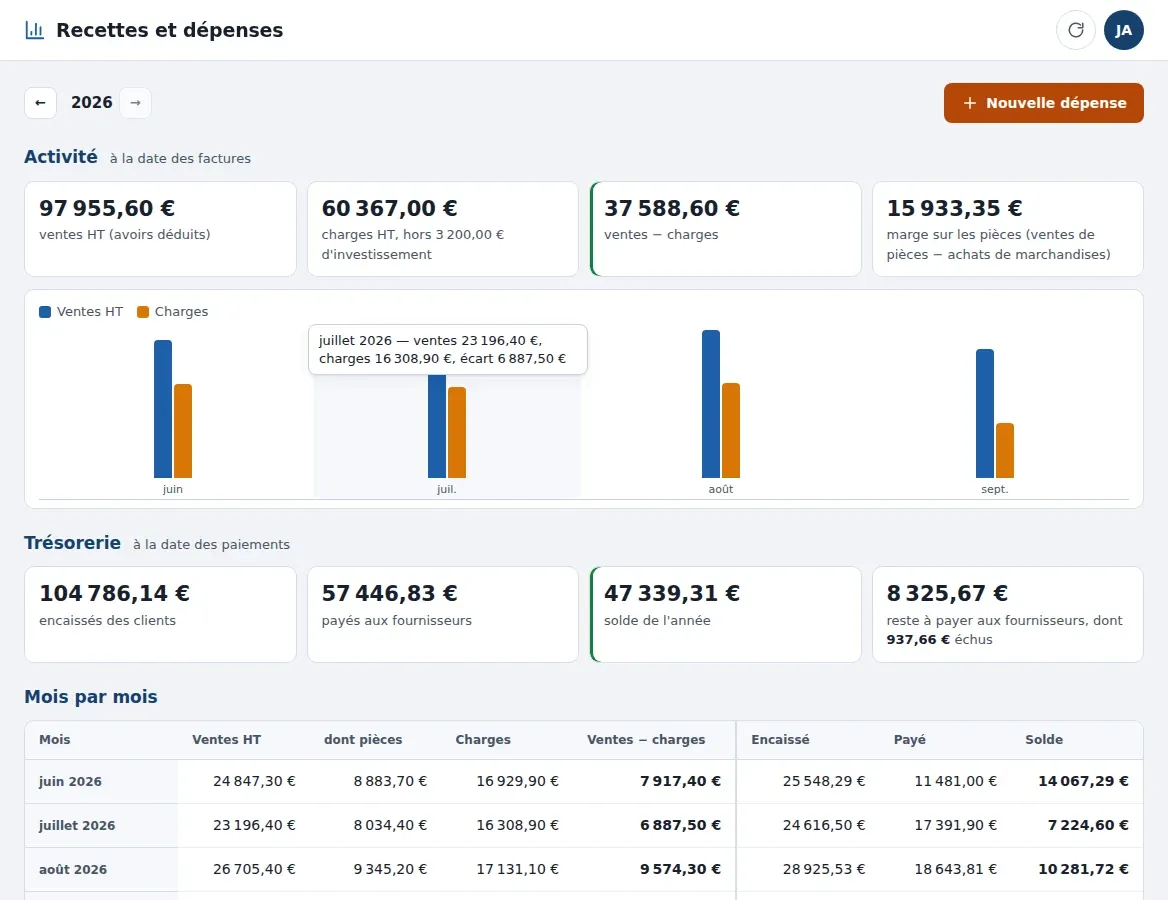Click the orange Charges bar for août

click(731, 431)
